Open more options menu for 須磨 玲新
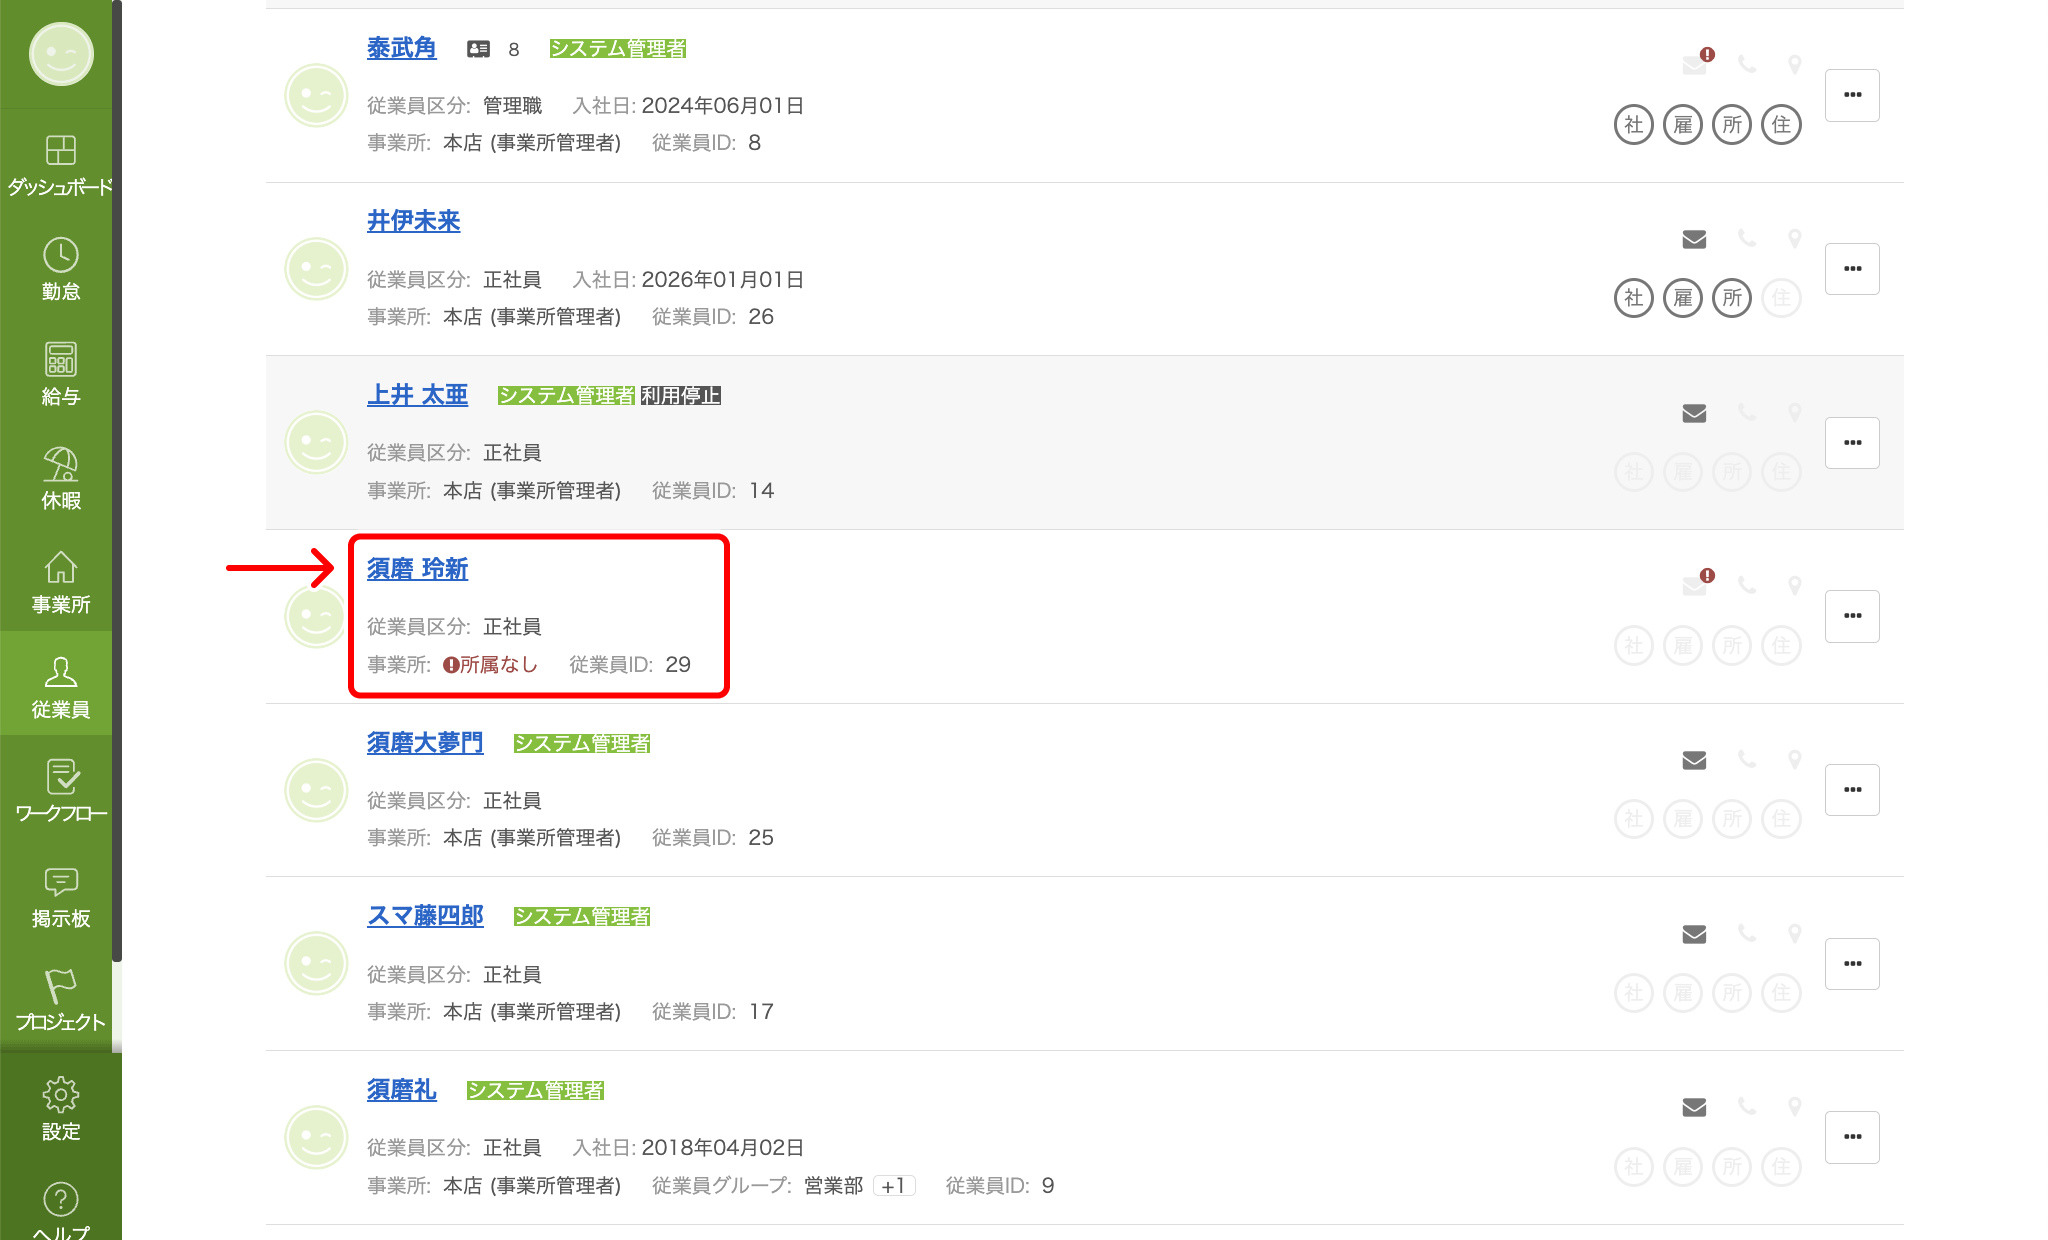2048x1240 pixels. point(1852,616)
